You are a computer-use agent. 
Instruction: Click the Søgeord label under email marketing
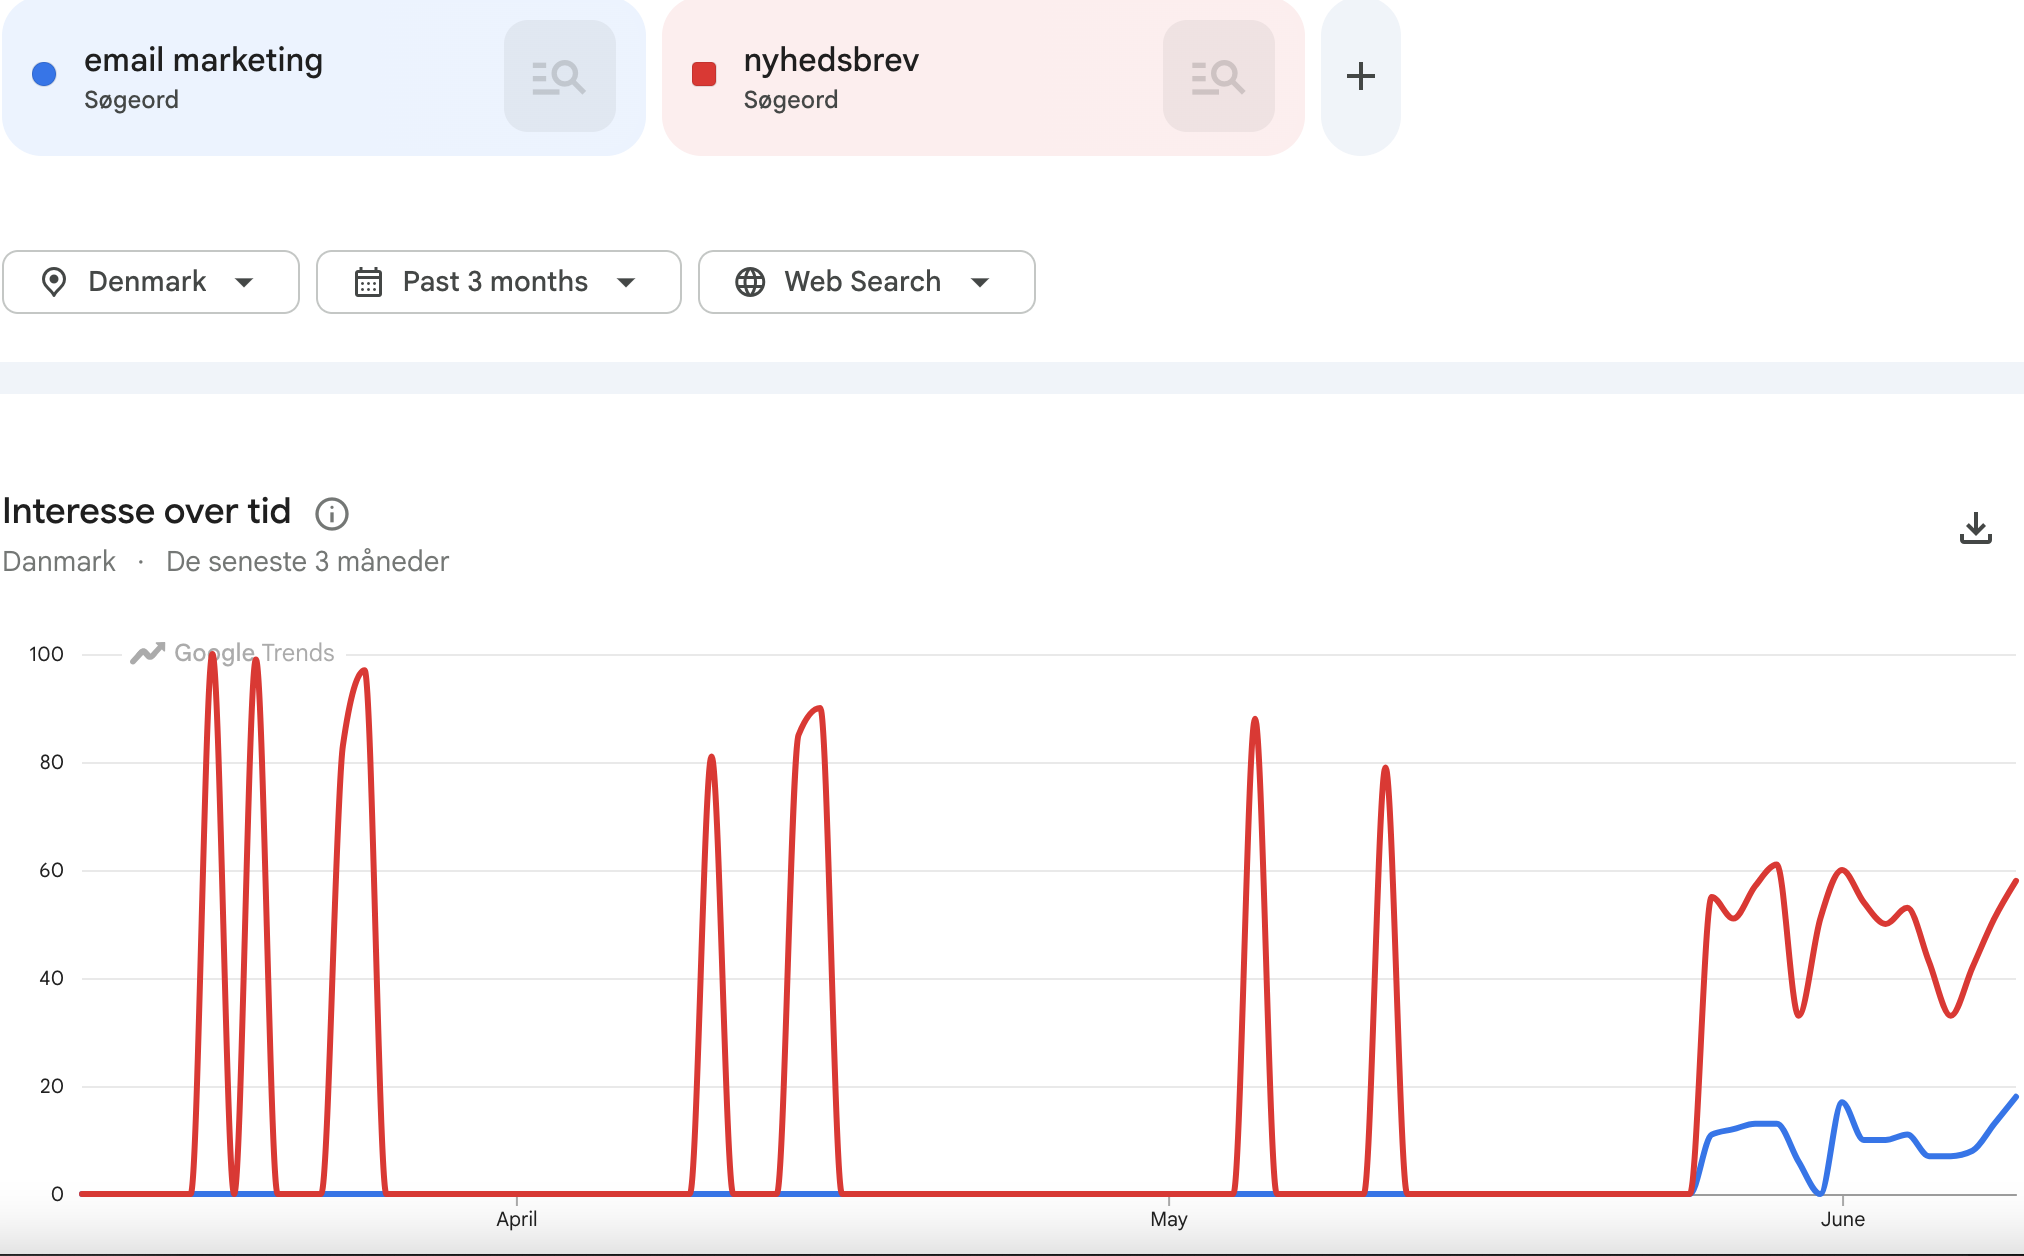click(131, 100)
